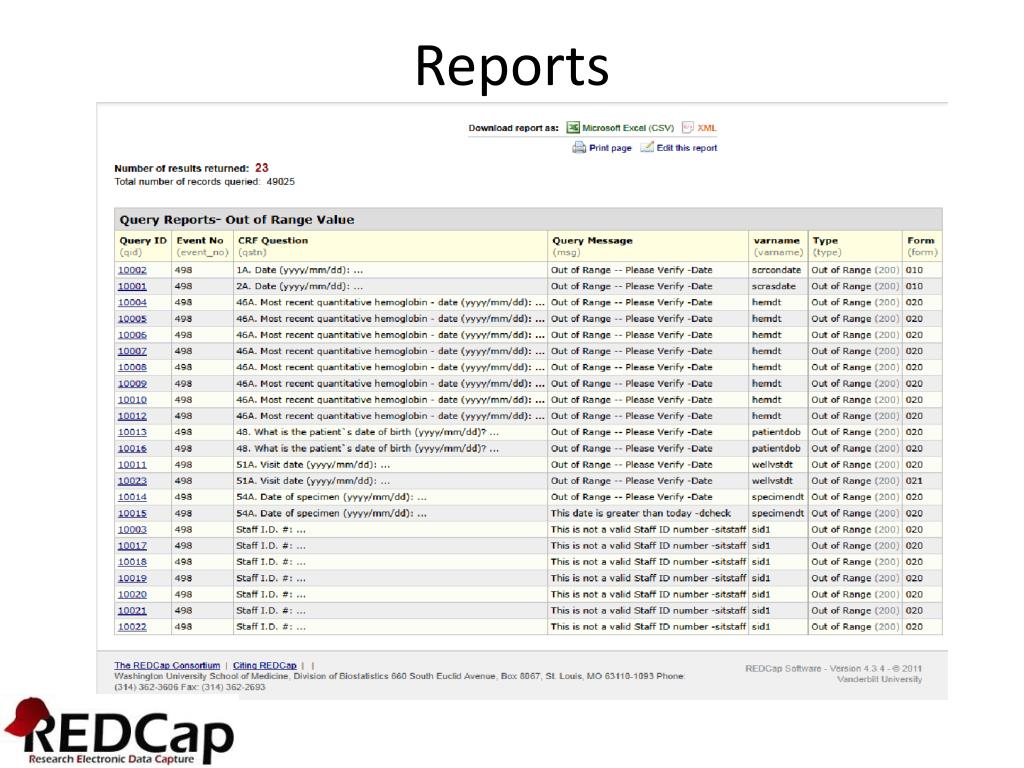Open The REDCap Consortium link
This screenshot has width=1024, height=768.
point(167,665)
